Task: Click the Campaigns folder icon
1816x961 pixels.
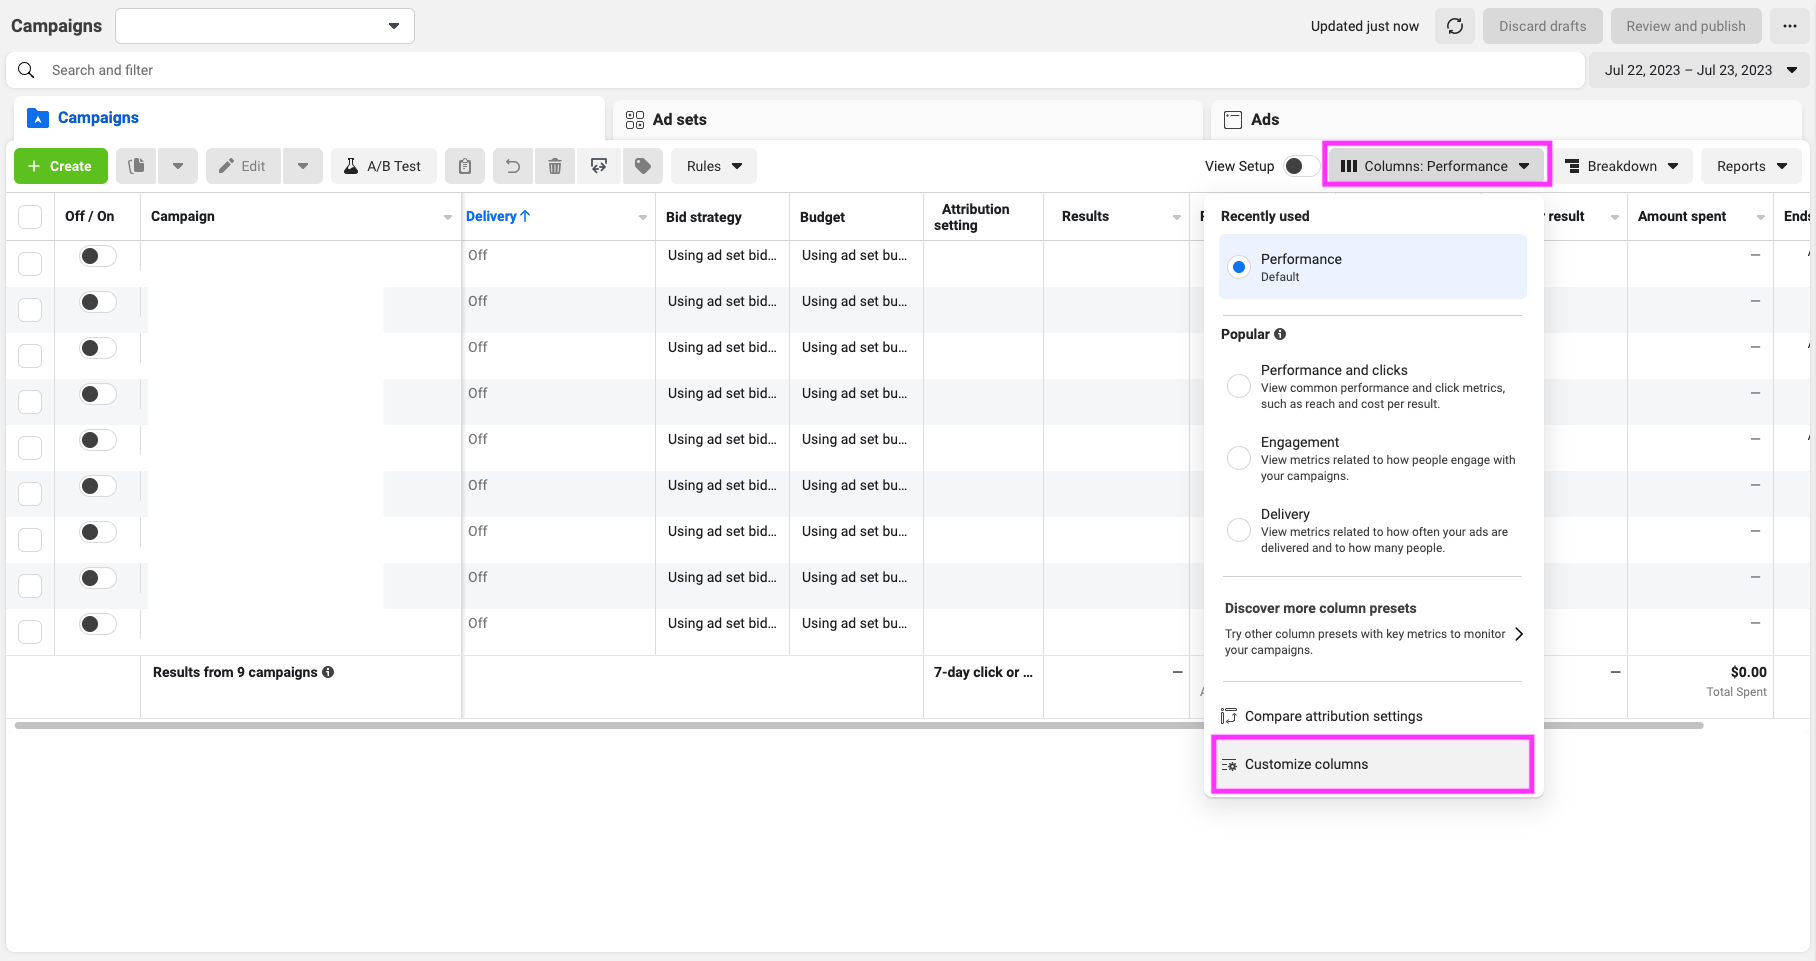Action: coord(38,118)
